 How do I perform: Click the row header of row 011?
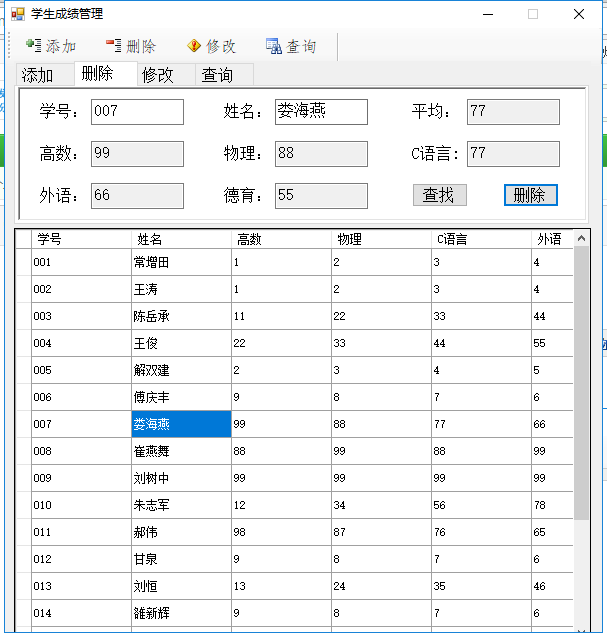tap(24, 532)
